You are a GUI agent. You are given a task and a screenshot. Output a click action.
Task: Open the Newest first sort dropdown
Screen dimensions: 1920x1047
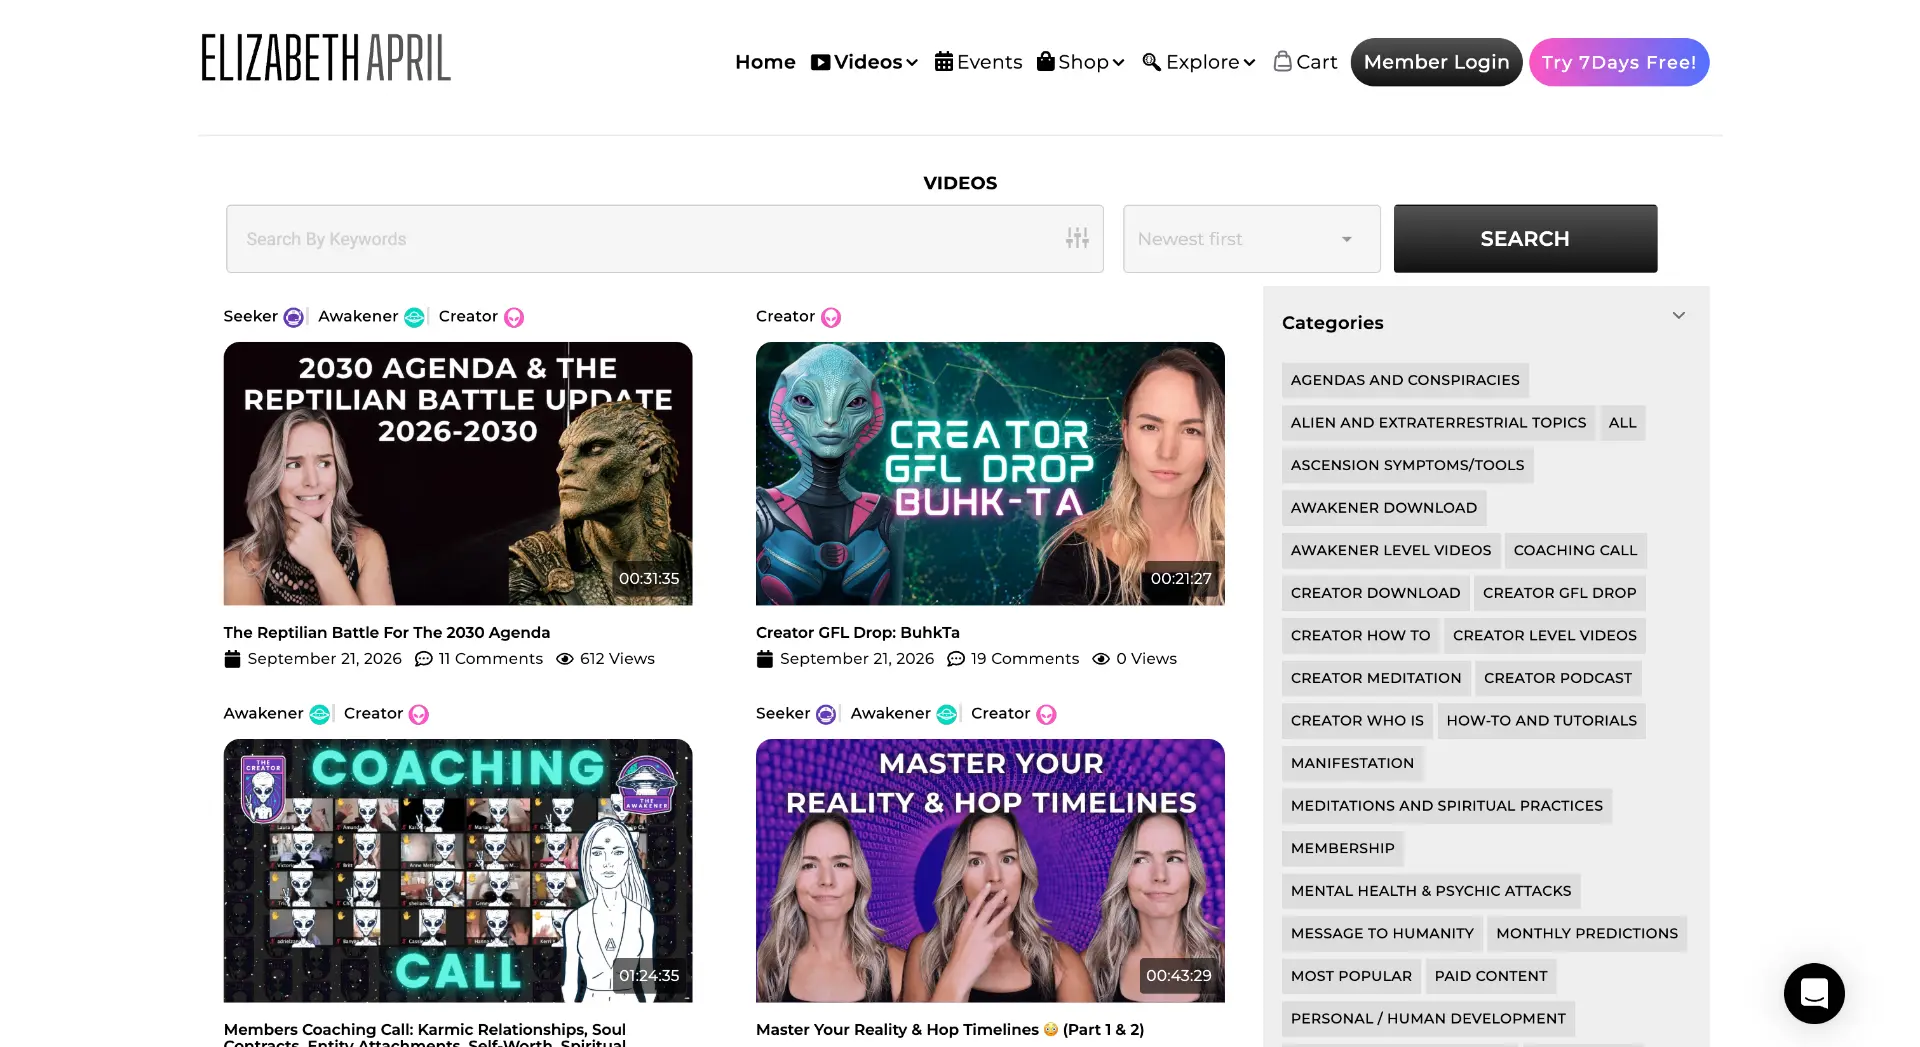click(1252, 239)
